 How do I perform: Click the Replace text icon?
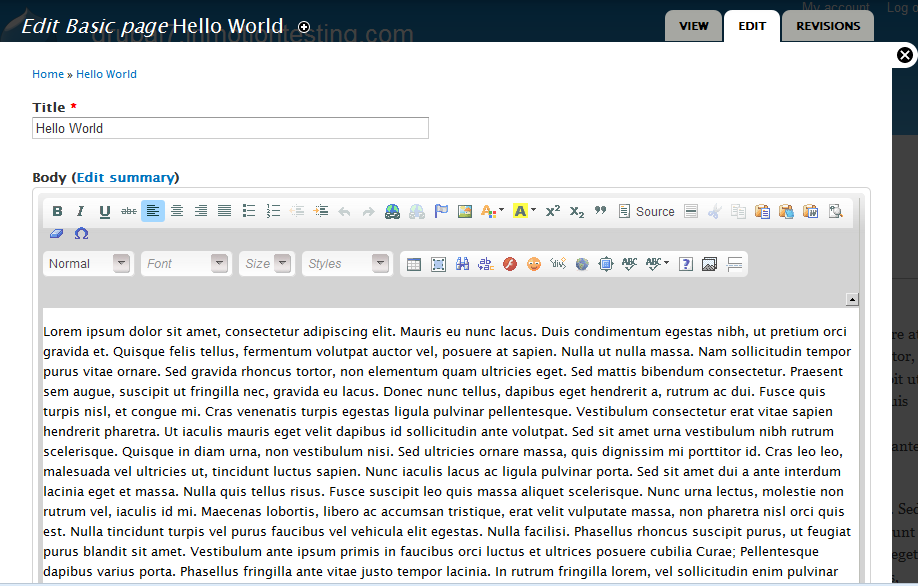[x=486, y=264]
